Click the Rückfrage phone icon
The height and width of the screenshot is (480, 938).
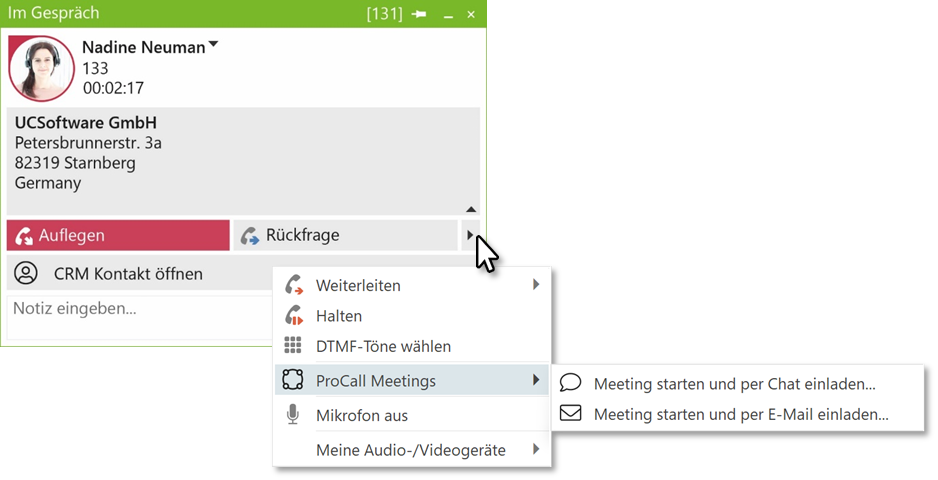(249, 236)
